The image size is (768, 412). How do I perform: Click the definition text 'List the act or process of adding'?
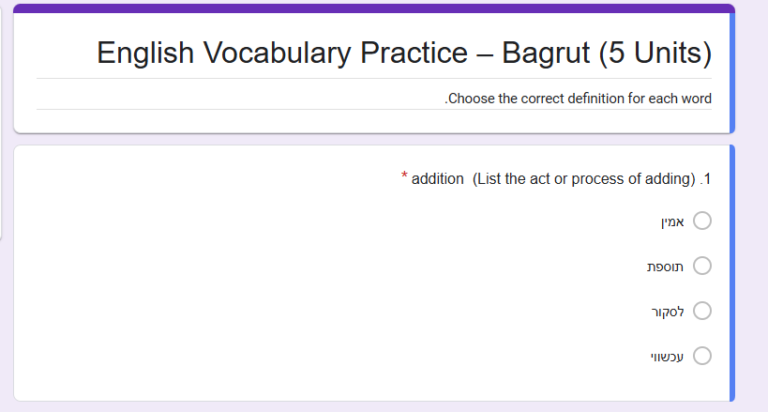pos(584,179)
